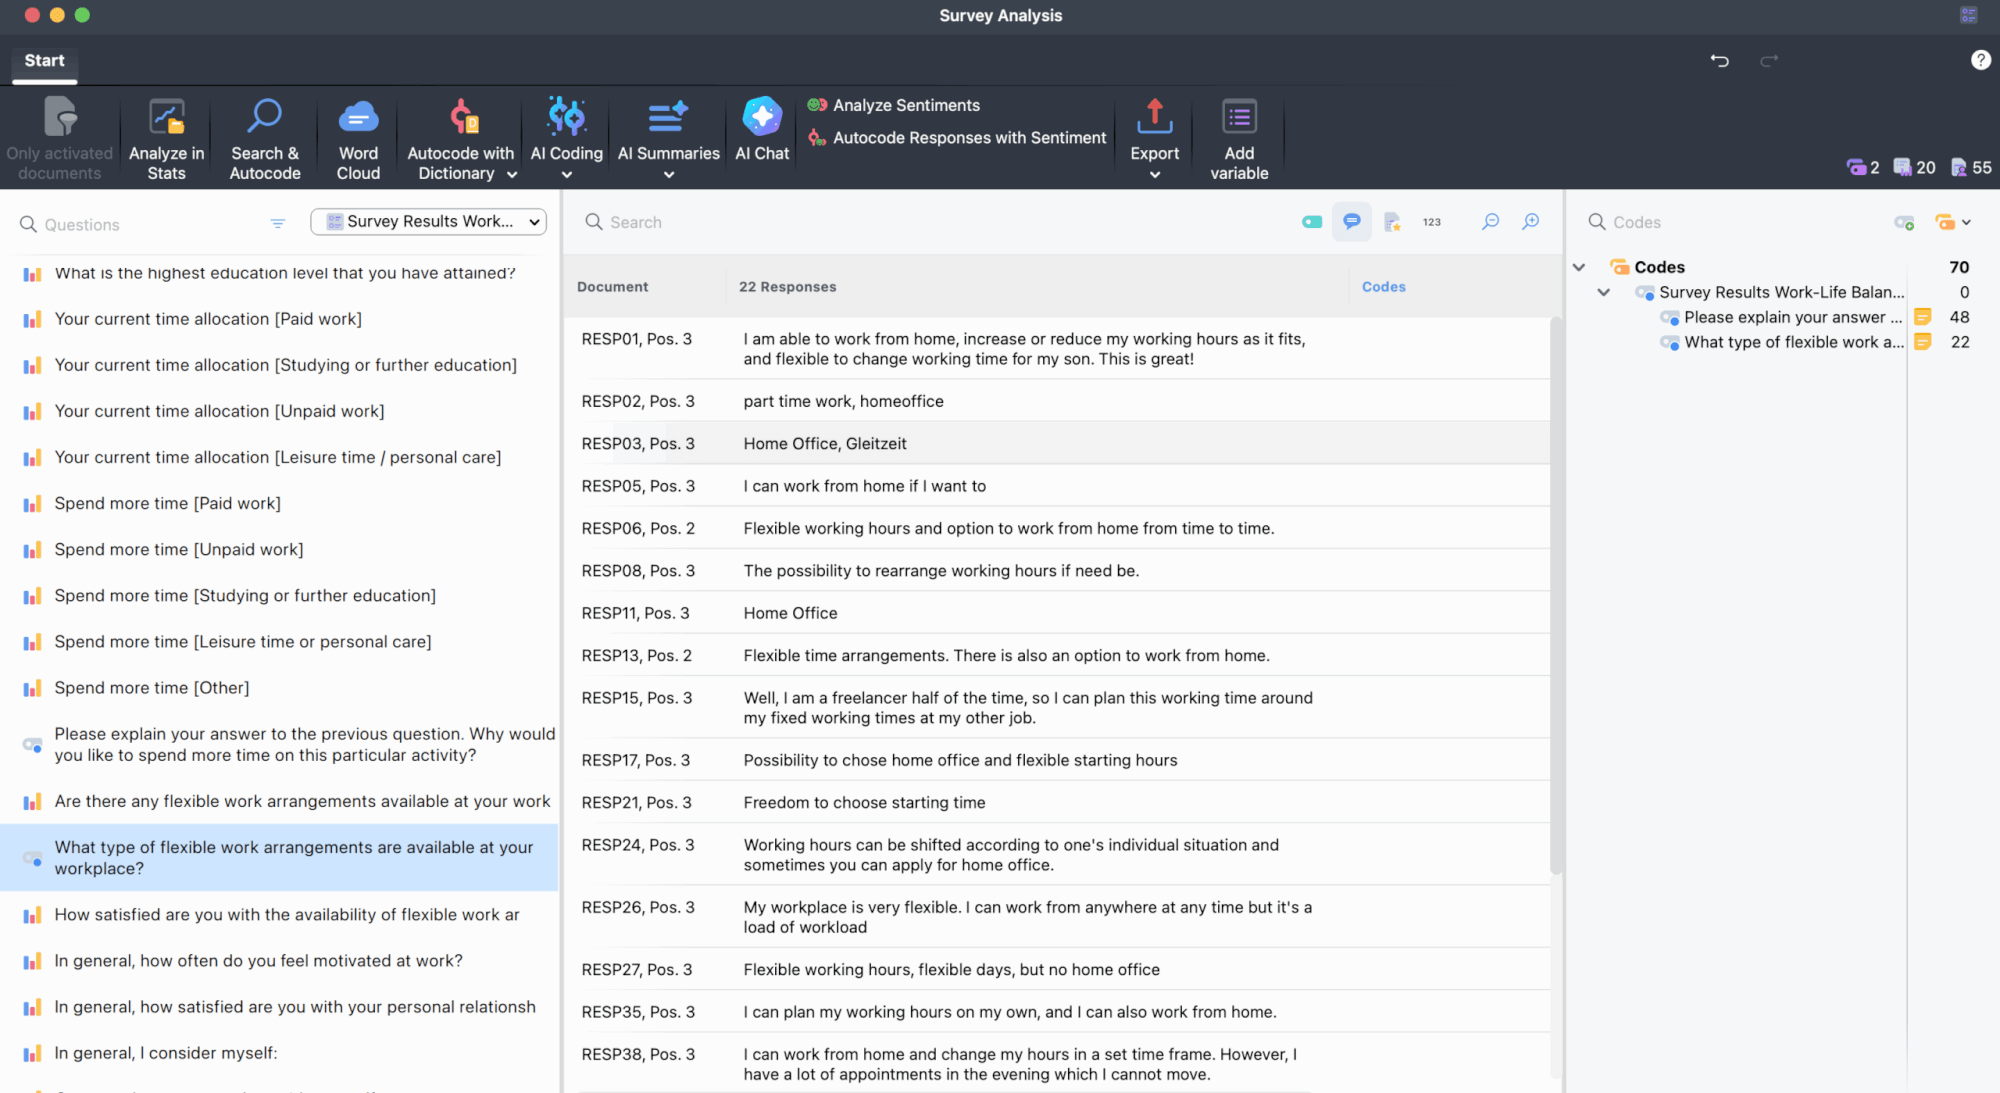Select Autocode with Dictionary
The image size is (2000, 1093).
point(459,137)
